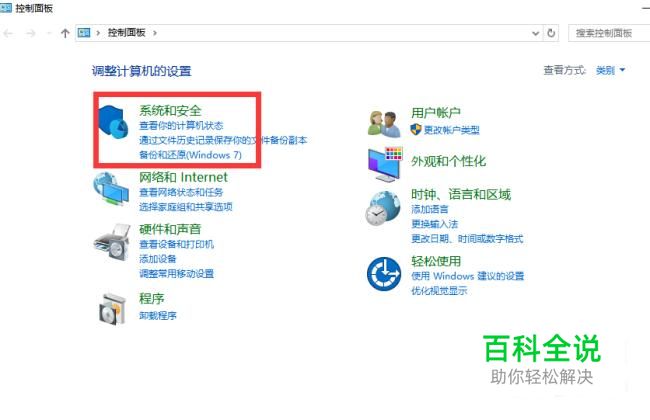Click the shield icon beside 更改帐户类型

(416, 129)
